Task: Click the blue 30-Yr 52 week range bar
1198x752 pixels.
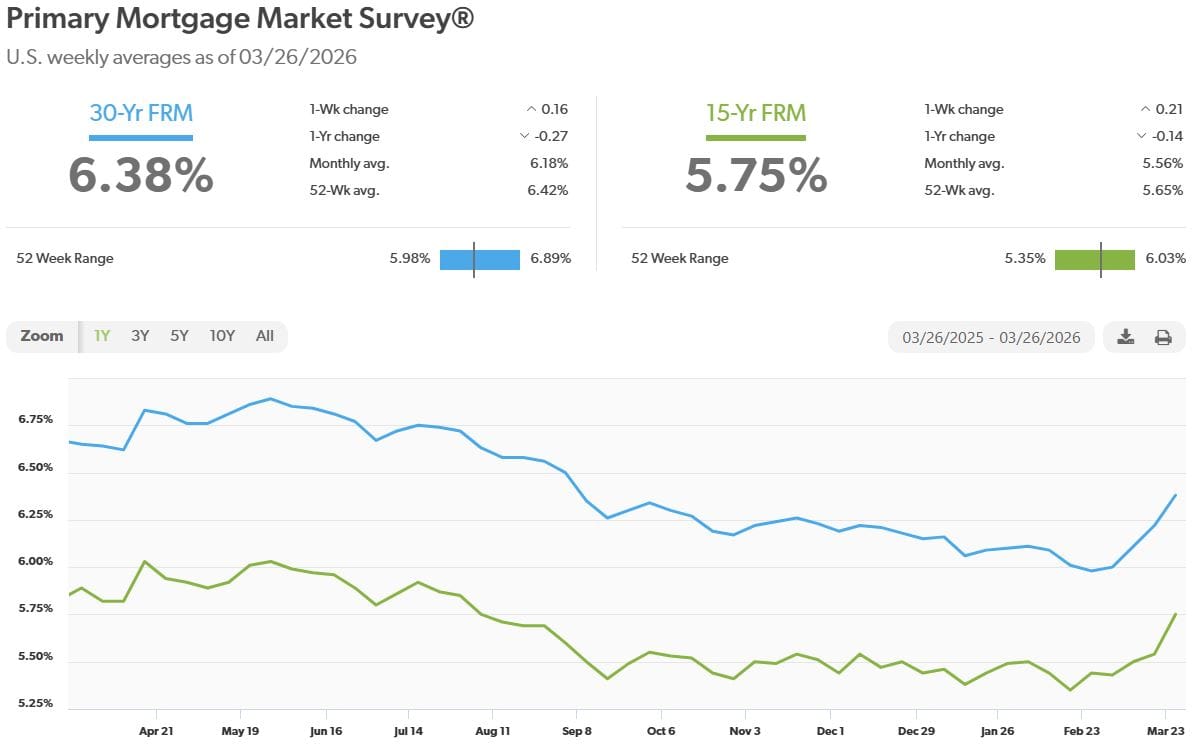Action: tap(480, 259)
